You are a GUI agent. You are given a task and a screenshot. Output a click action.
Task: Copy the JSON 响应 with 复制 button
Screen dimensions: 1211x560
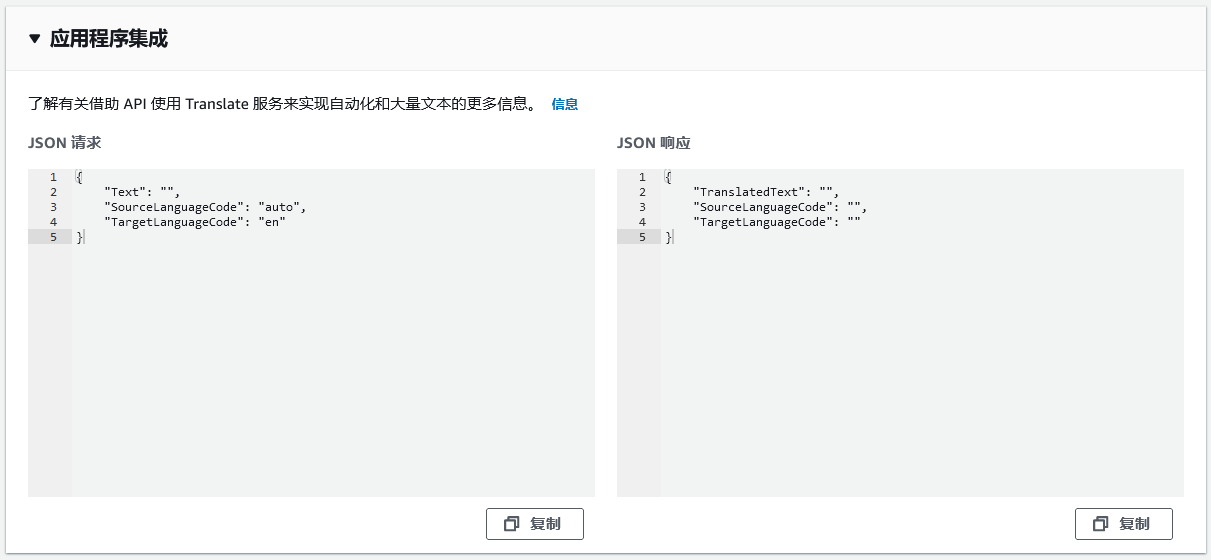click(1124, 524)
